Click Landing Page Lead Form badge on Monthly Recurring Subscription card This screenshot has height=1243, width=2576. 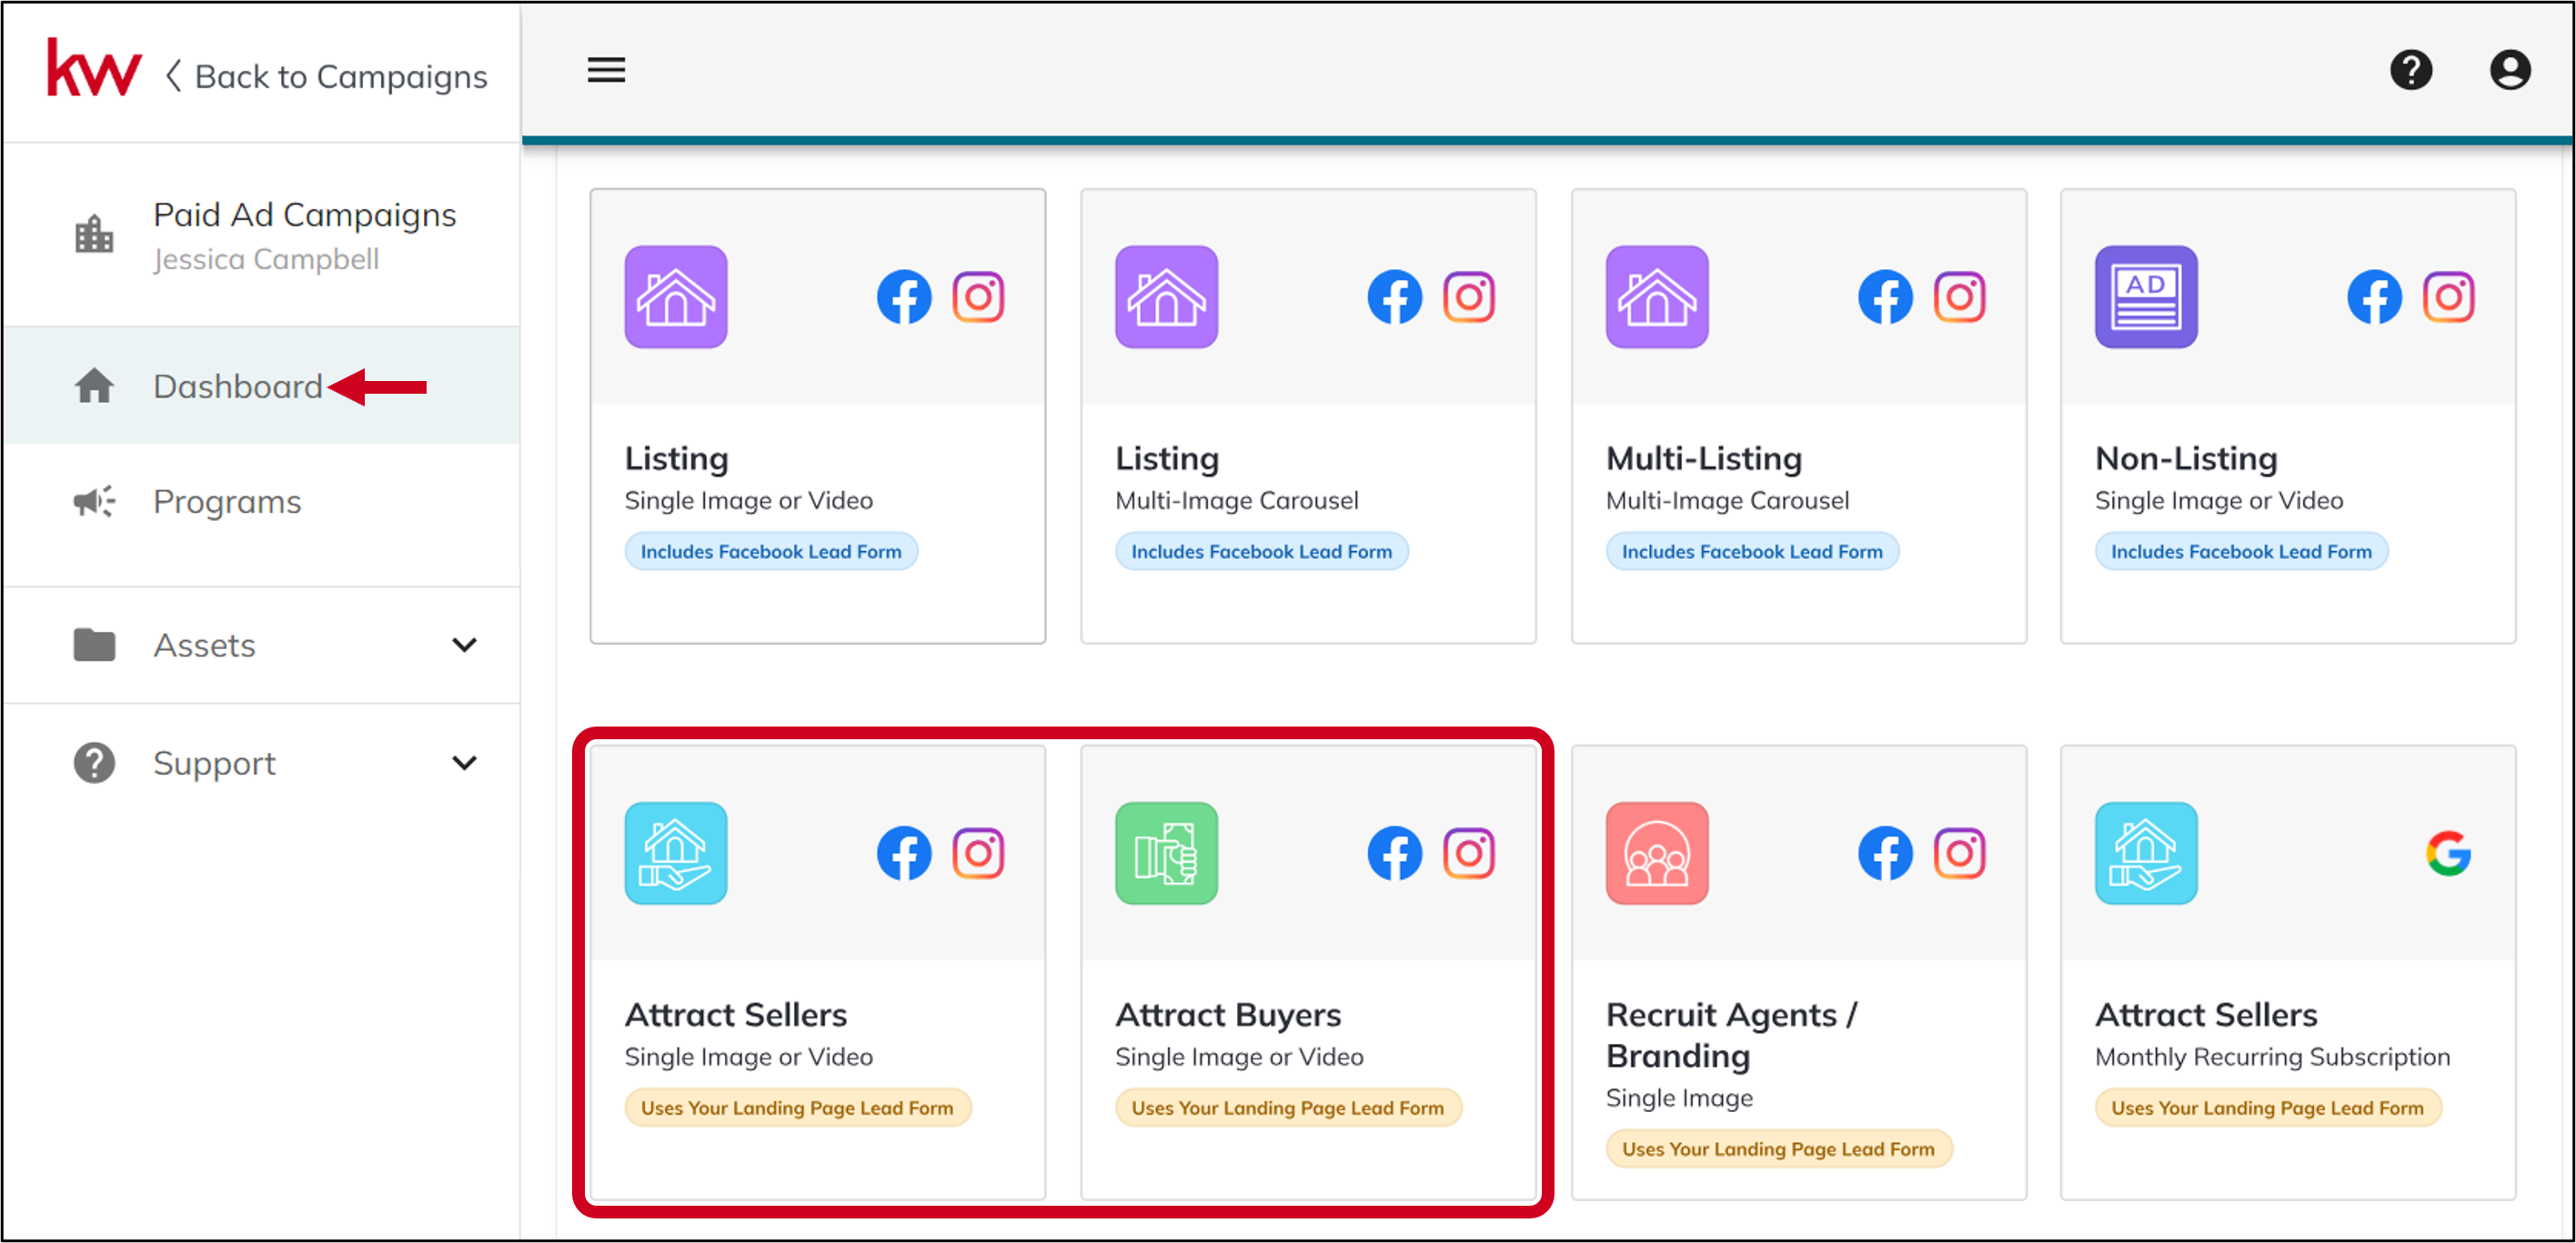pos(2267,1108)
